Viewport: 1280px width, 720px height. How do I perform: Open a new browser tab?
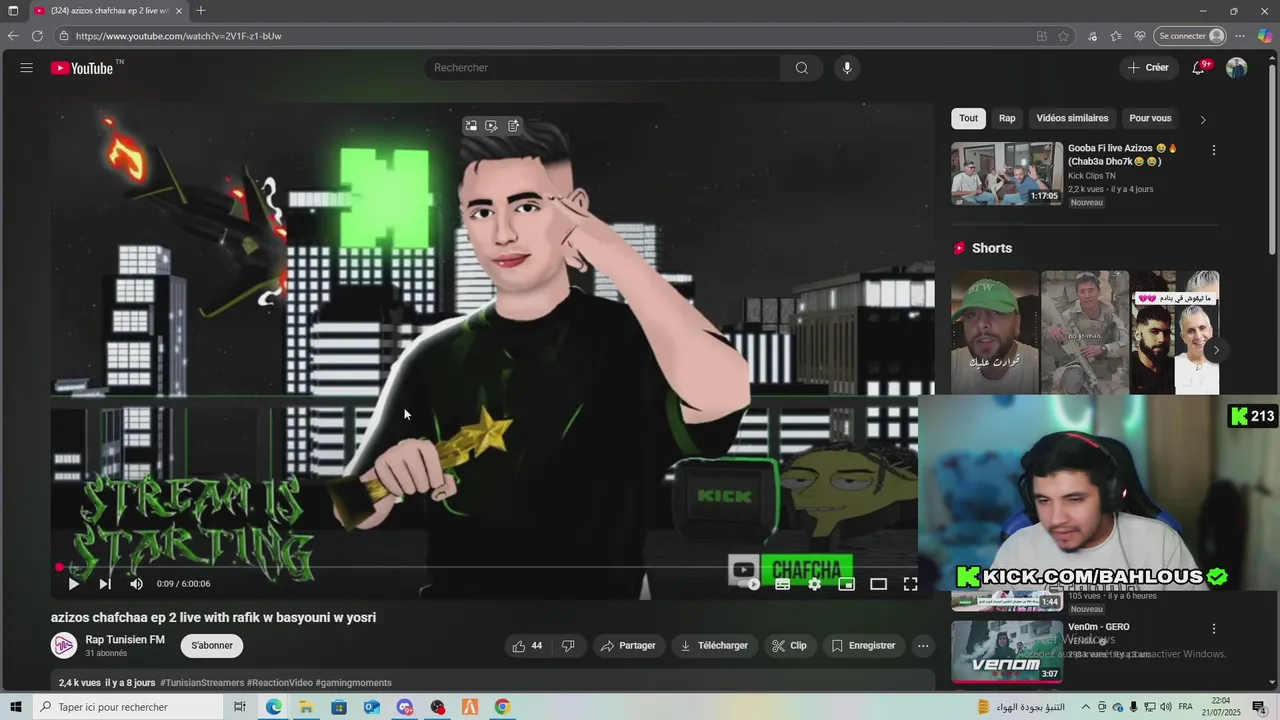pyautogui.click(x=201, y=11)
